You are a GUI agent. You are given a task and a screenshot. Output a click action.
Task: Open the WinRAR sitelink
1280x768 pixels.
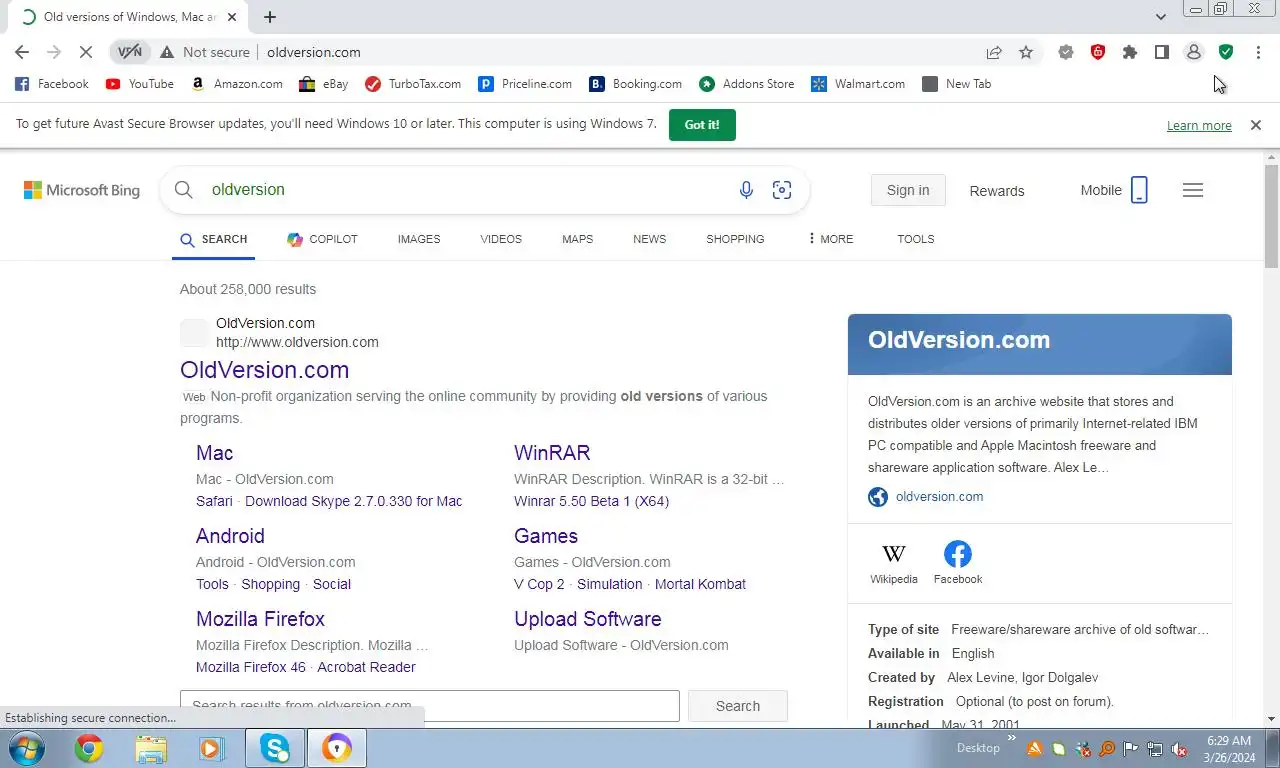pyautogui.click(x=552, y=453)
